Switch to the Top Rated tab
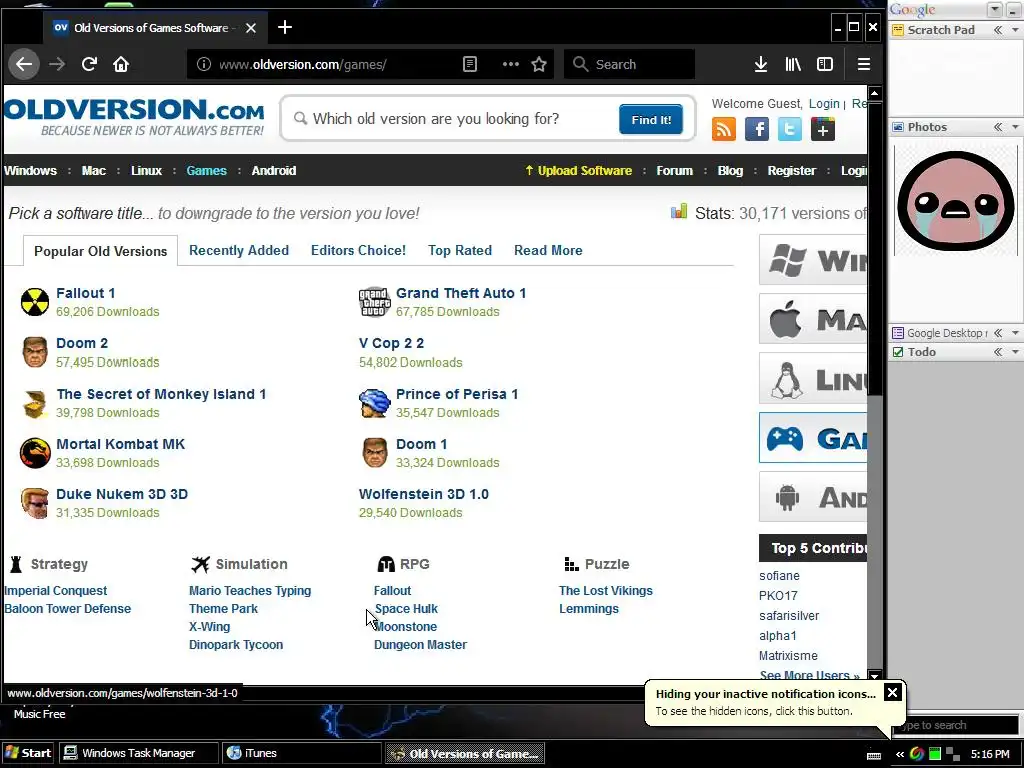 [460, 250]
